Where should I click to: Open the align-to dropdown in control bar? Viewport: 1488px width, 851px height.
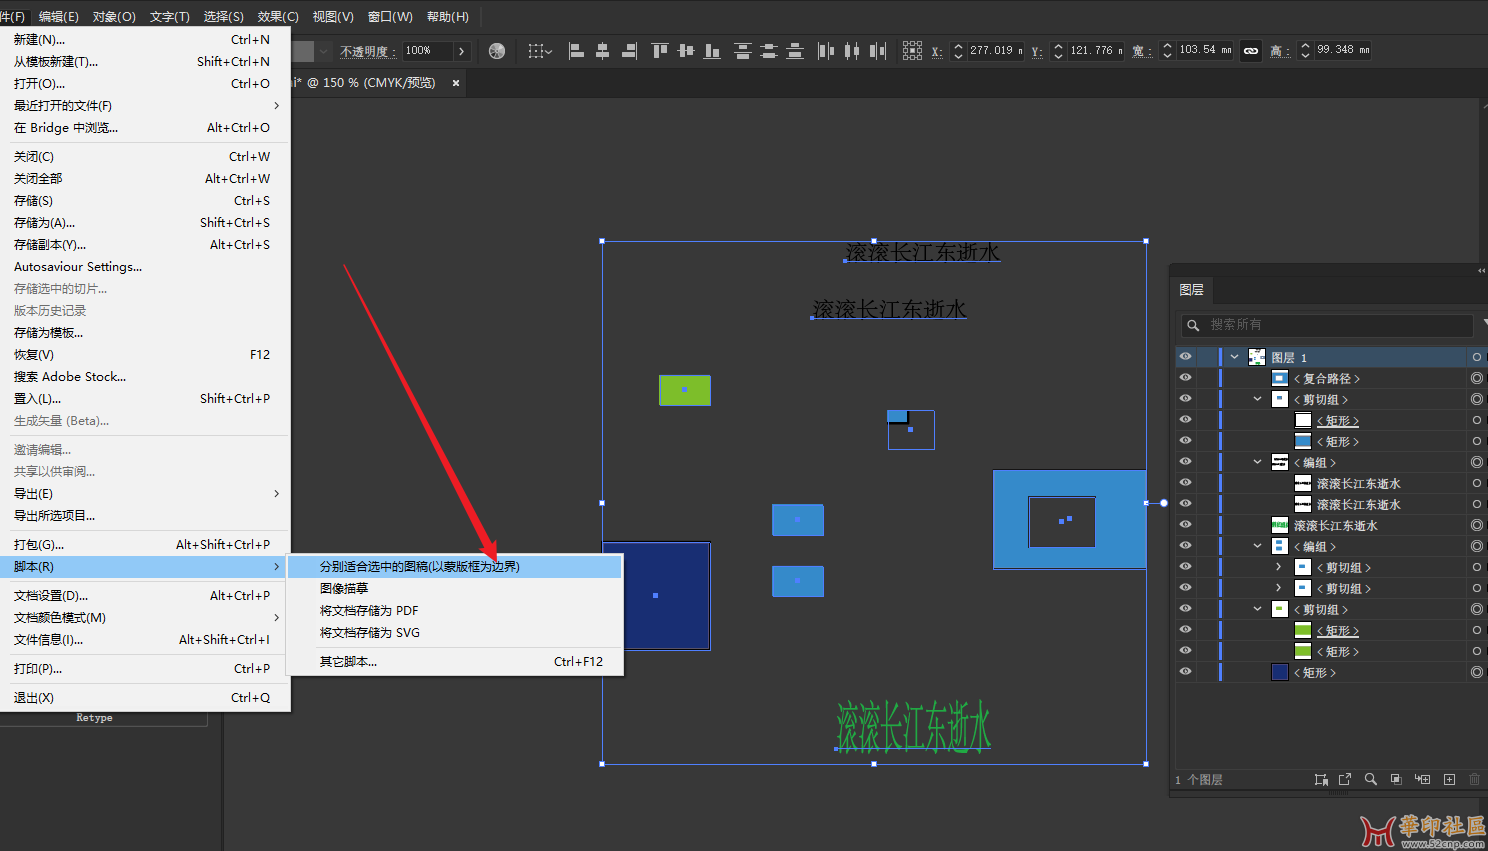coord(540,51)
